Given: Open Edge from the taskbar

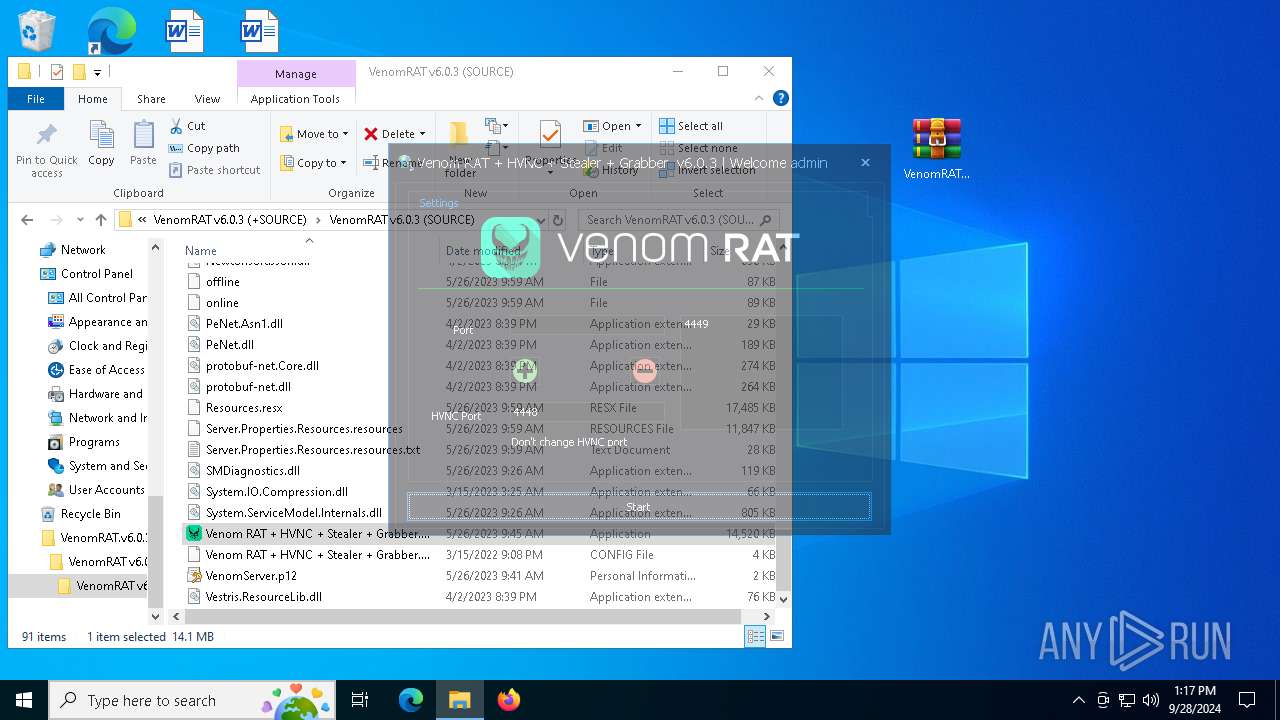Looking at the screenshot, I should [x=410, y=700].
